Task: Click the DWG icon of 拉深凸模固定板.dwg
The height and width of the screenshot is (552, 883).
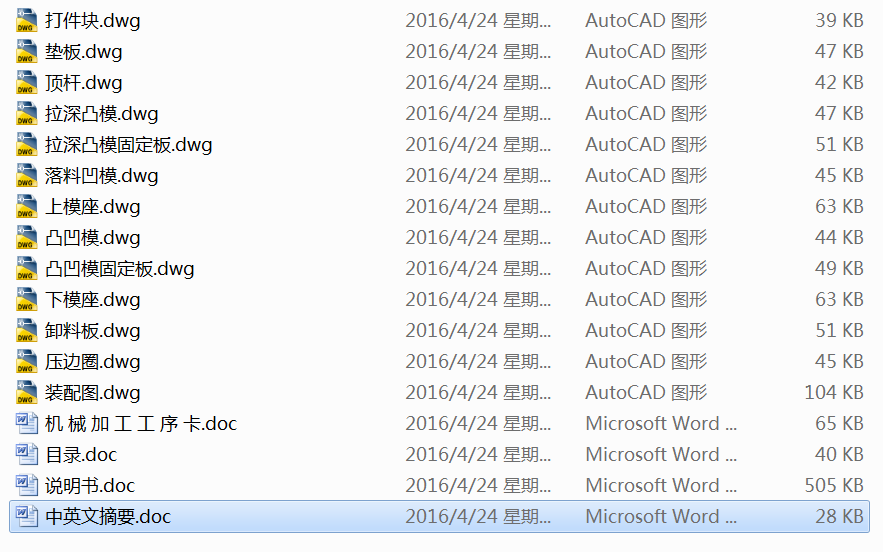Action: click(26, 144)
